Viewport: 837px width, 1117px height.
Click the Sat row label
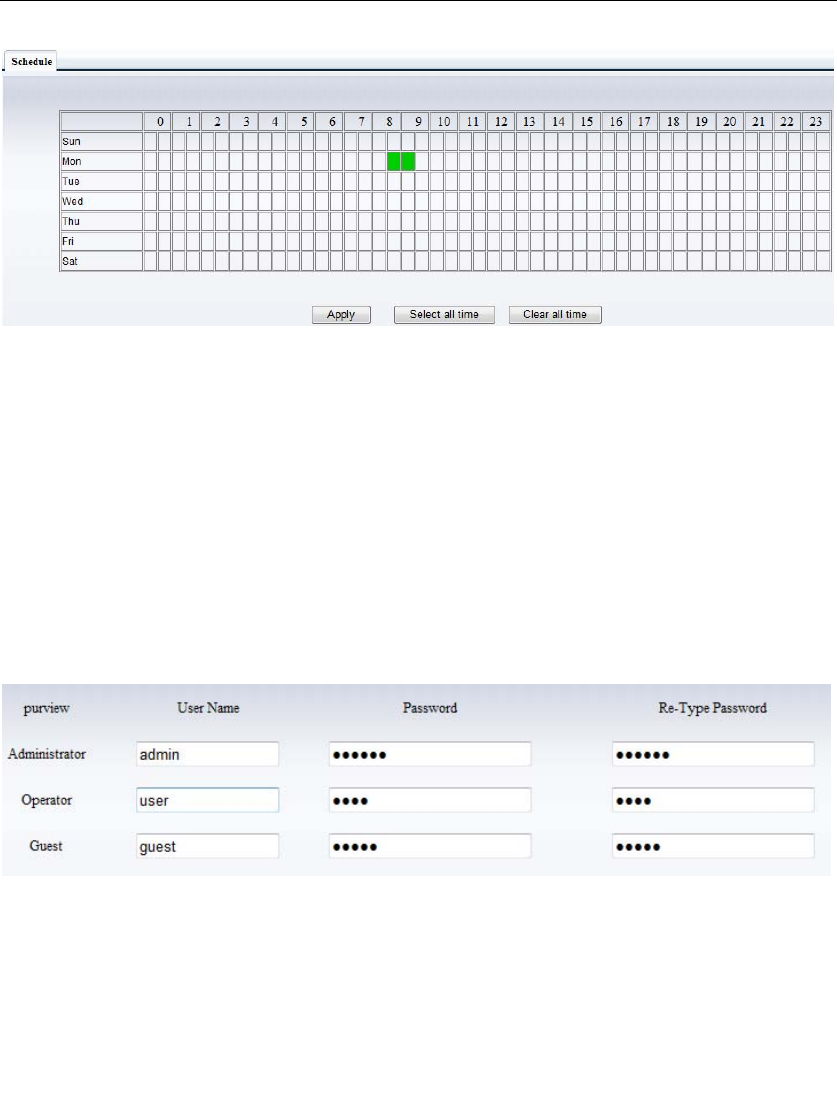(70, 261)
